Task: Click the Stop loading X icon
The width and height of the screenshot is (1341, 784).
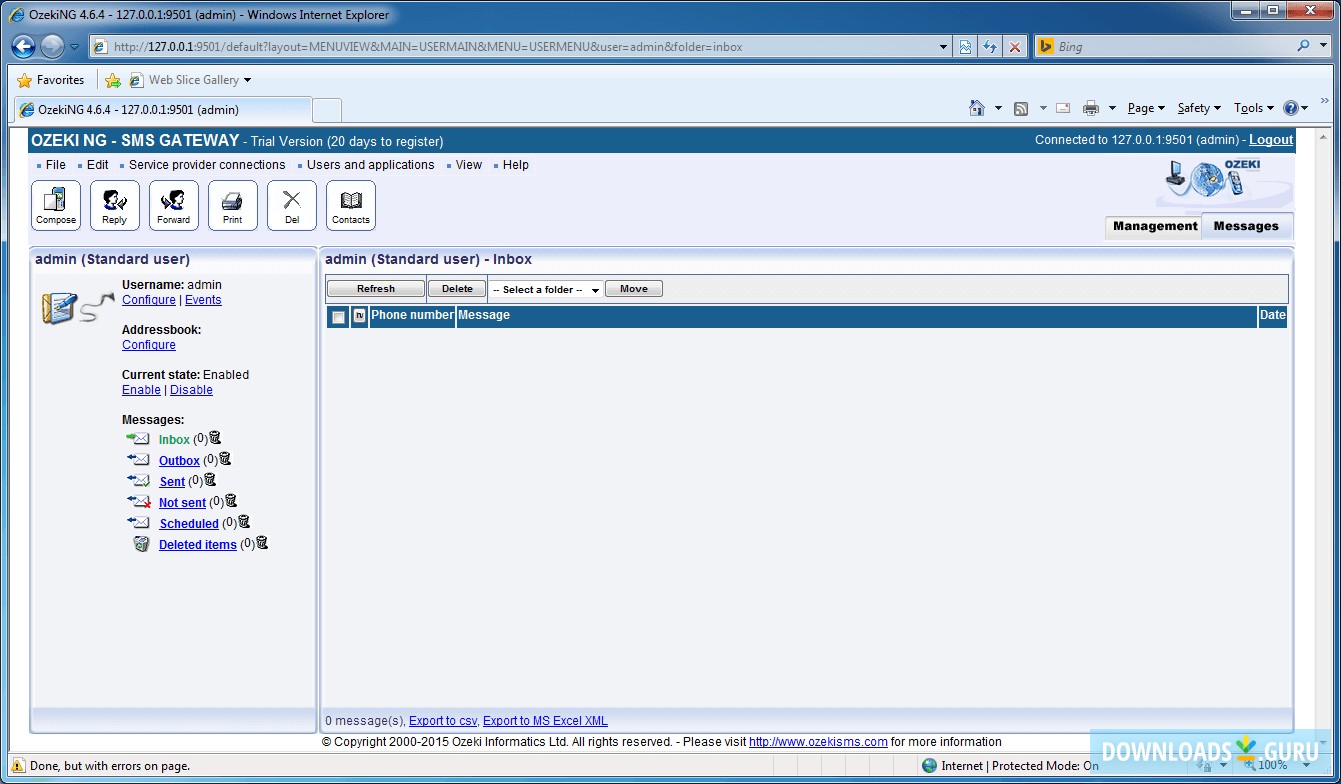Action: 1015,47
